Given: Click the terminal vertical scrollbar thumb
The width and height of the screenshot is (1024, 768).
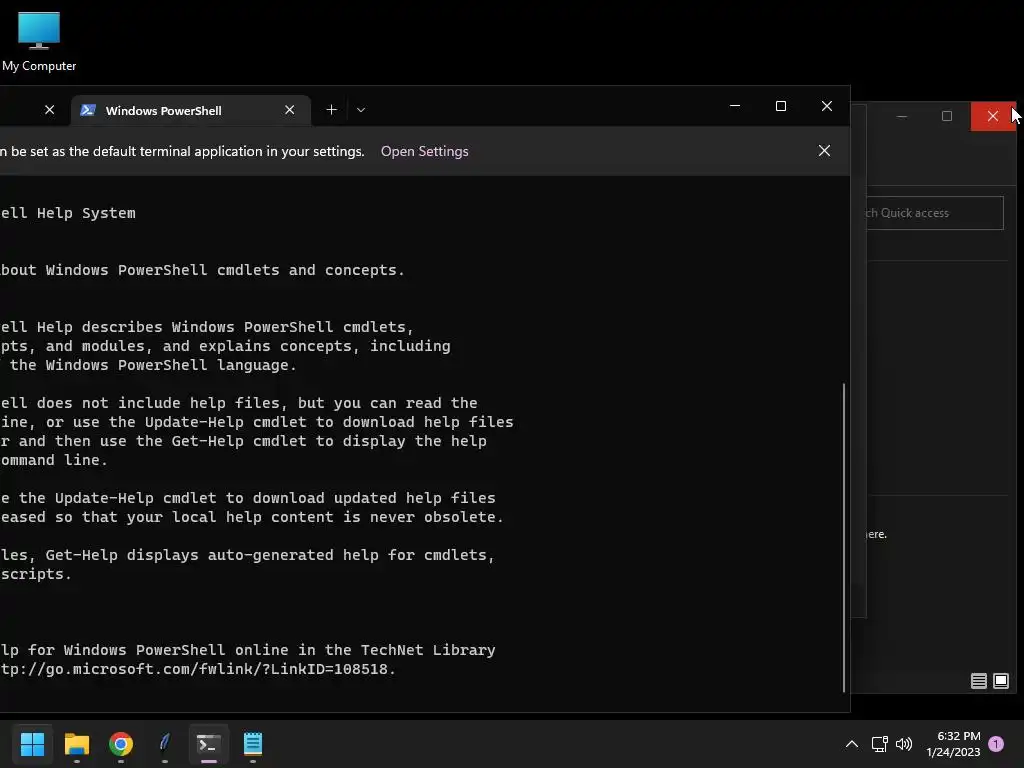Looking at the screenshot, I should [x=844, y=537].
